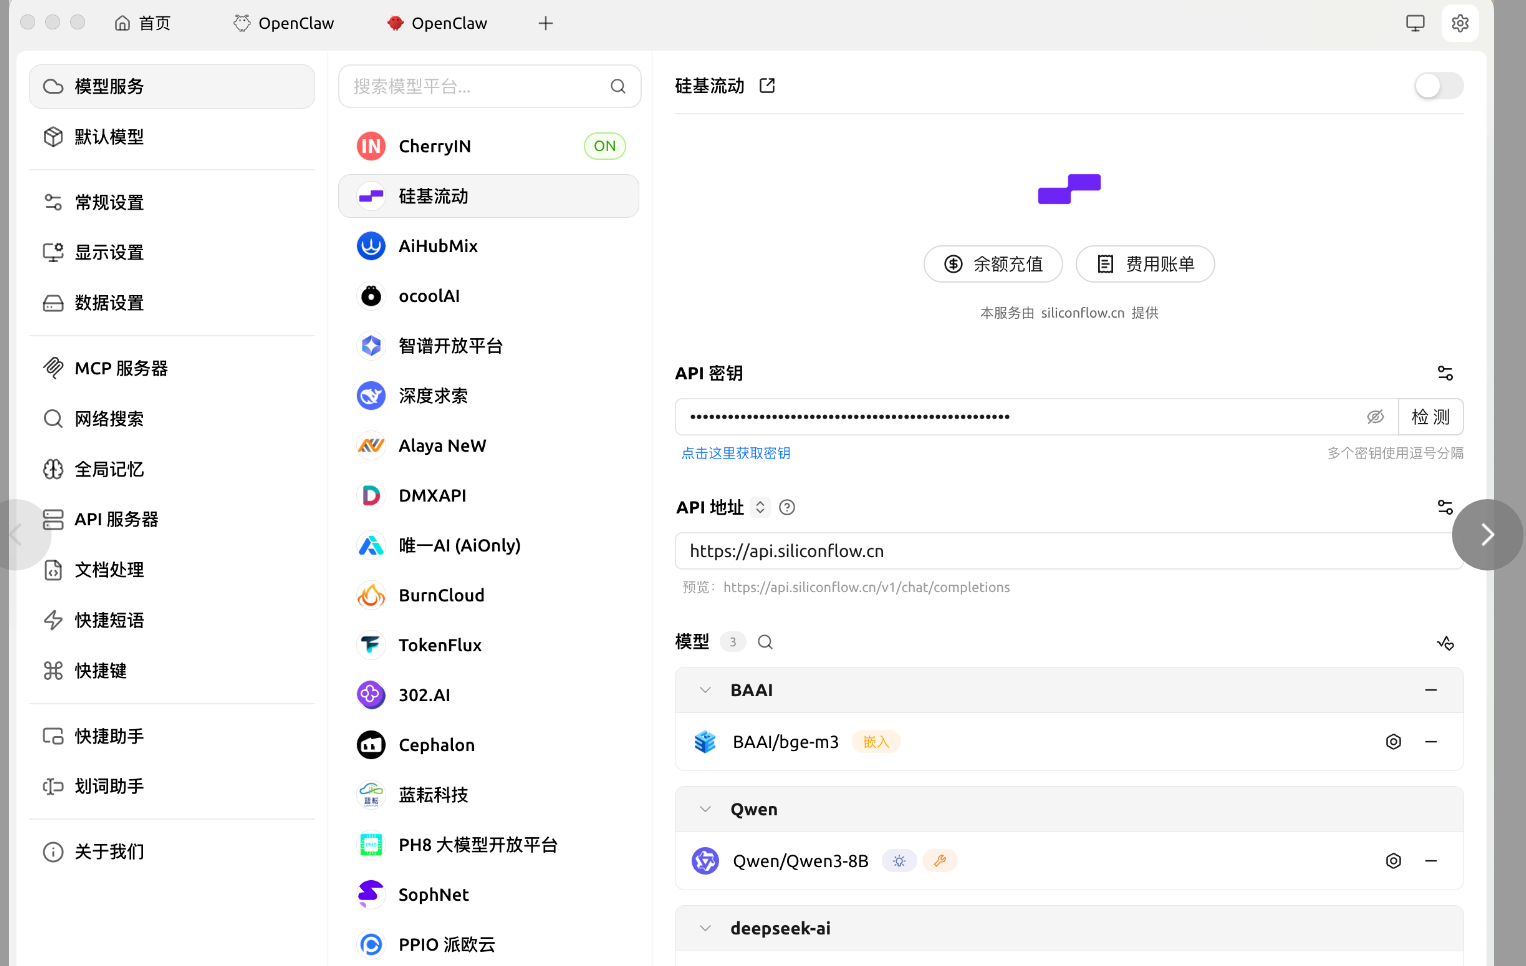Collapse the BAAI model group
The image size is (1526, 966).
pyautogui.click(x=705, y=690)
